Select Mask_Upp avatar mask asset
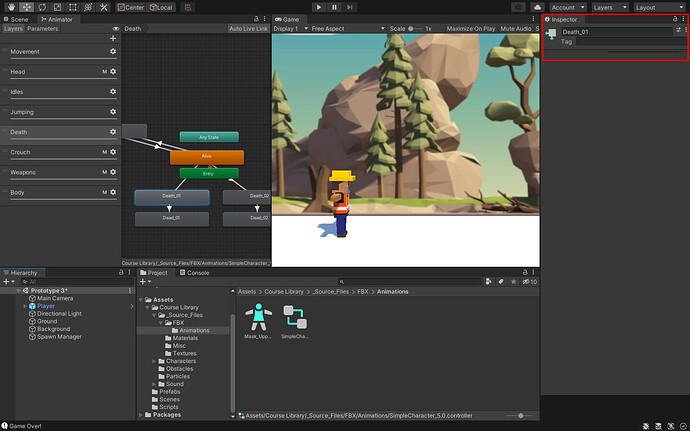This screenshot has width=690, height=431. click(258, 321)
